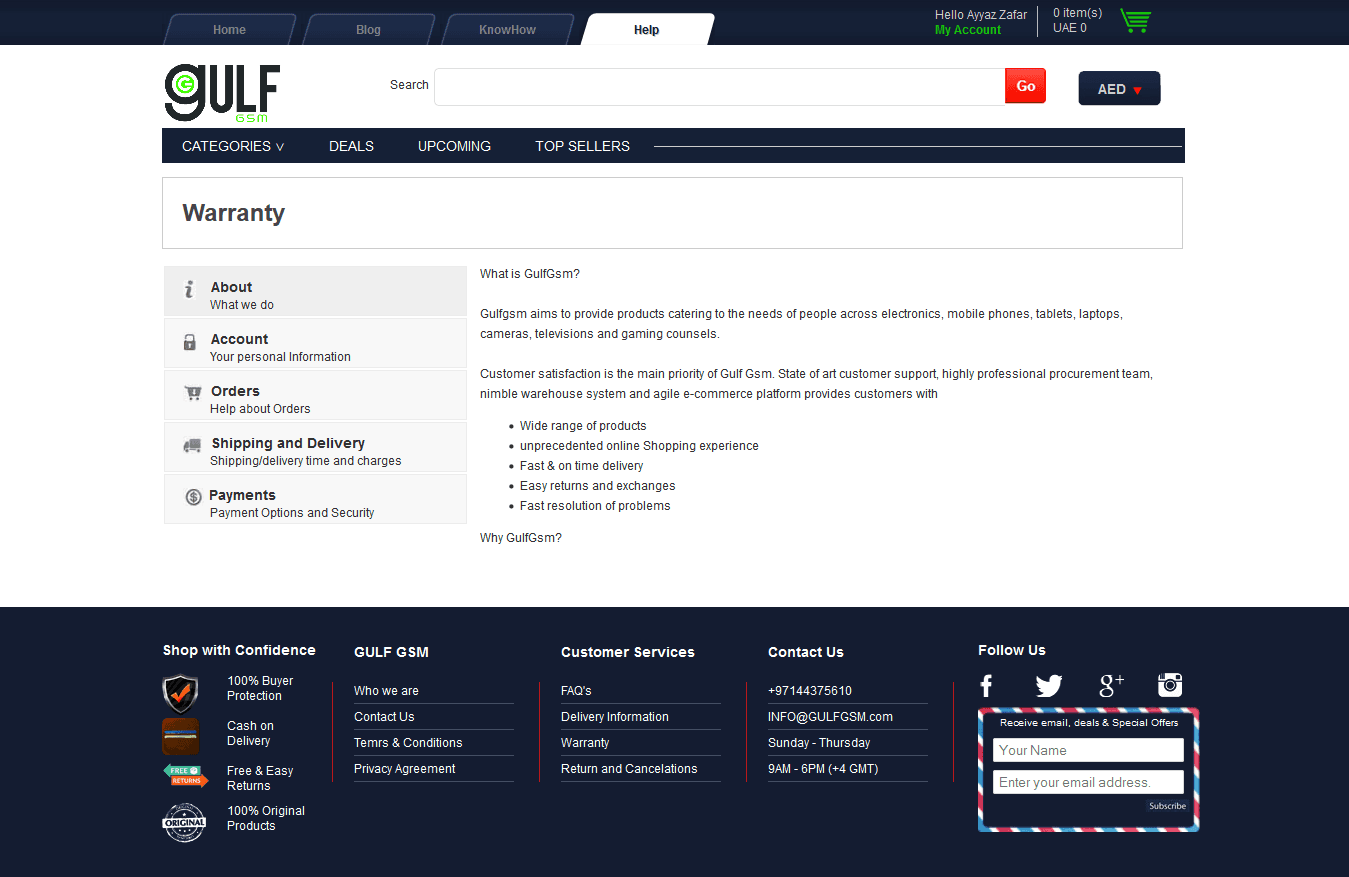Click the 100% Original Products text
Screen dimensions: 1349x877
[266, 818]
